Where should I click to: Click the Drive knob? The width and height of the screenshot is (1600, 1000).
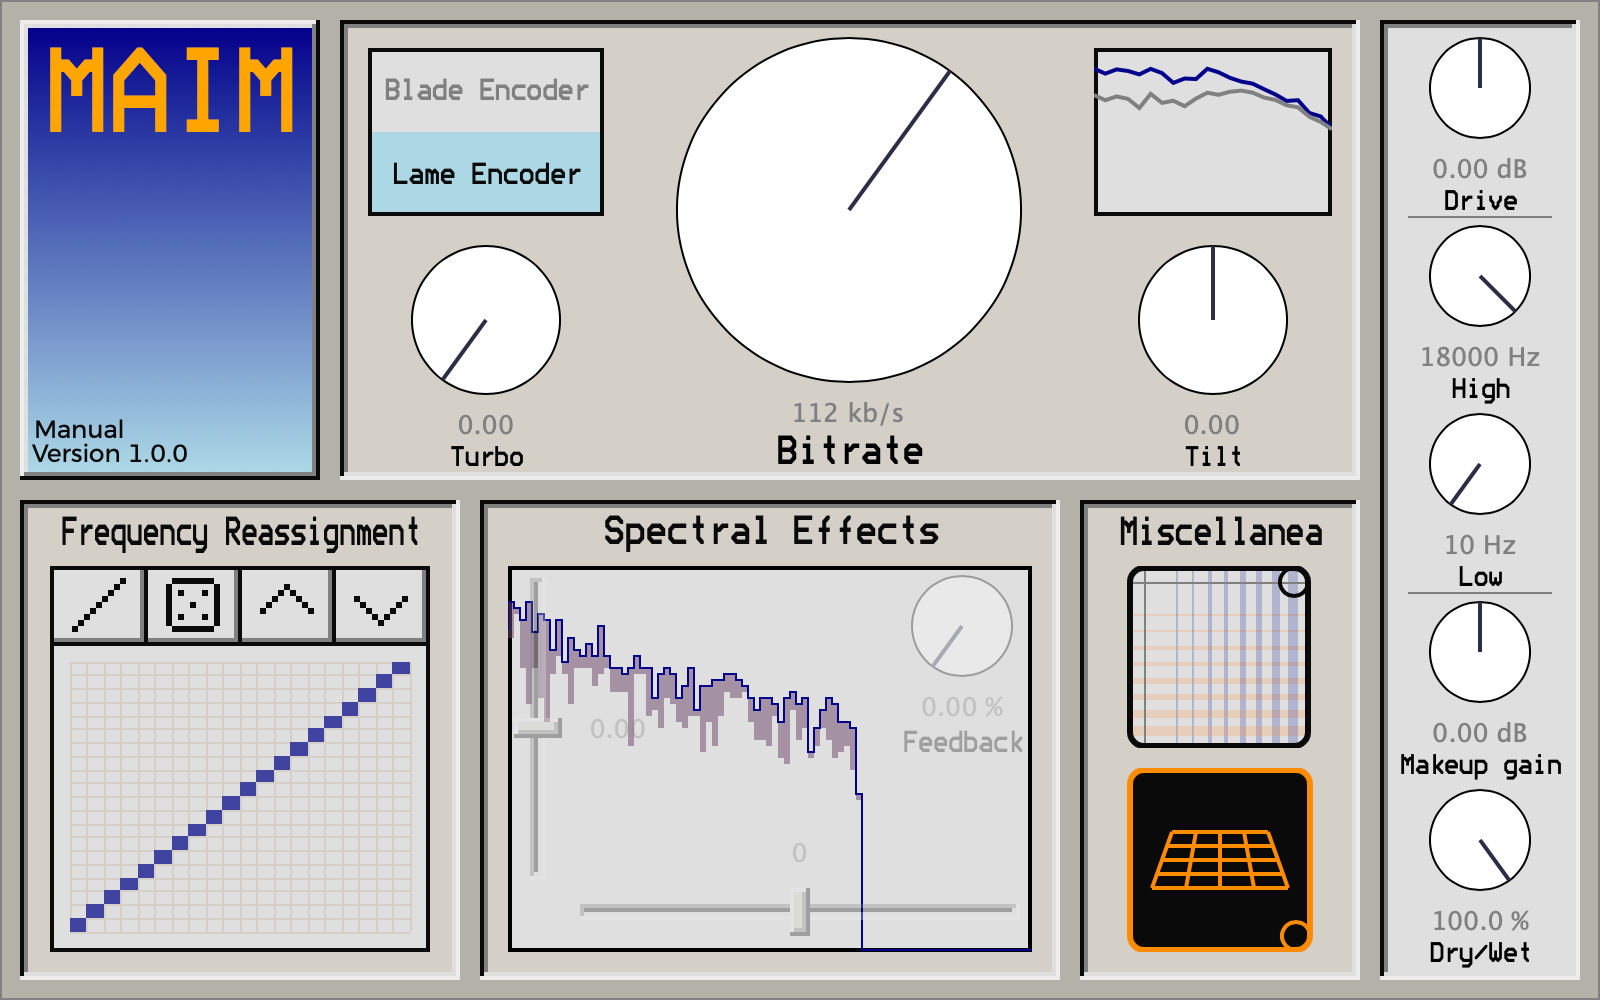point(1480,88)
